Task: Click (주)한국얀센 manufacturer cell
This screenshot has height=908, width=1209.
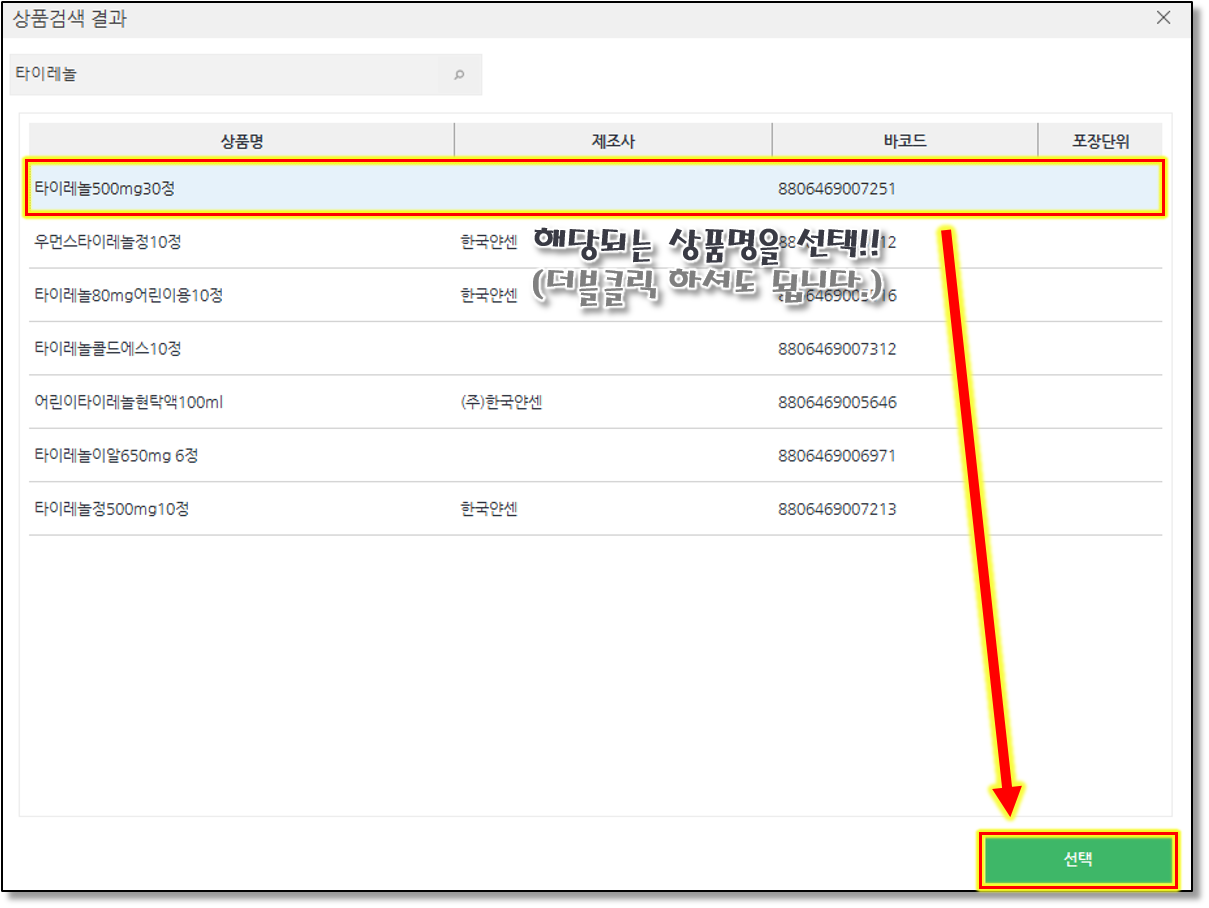Action: (501, 402)
